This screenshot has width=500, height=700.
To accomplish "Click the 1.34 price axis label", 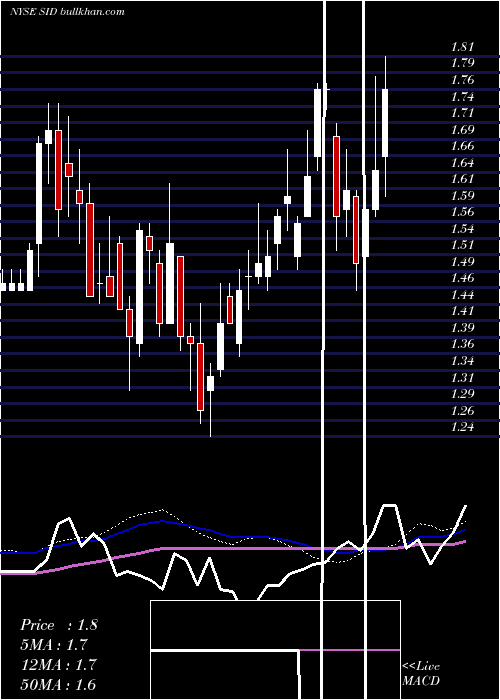I will (462, 361).
